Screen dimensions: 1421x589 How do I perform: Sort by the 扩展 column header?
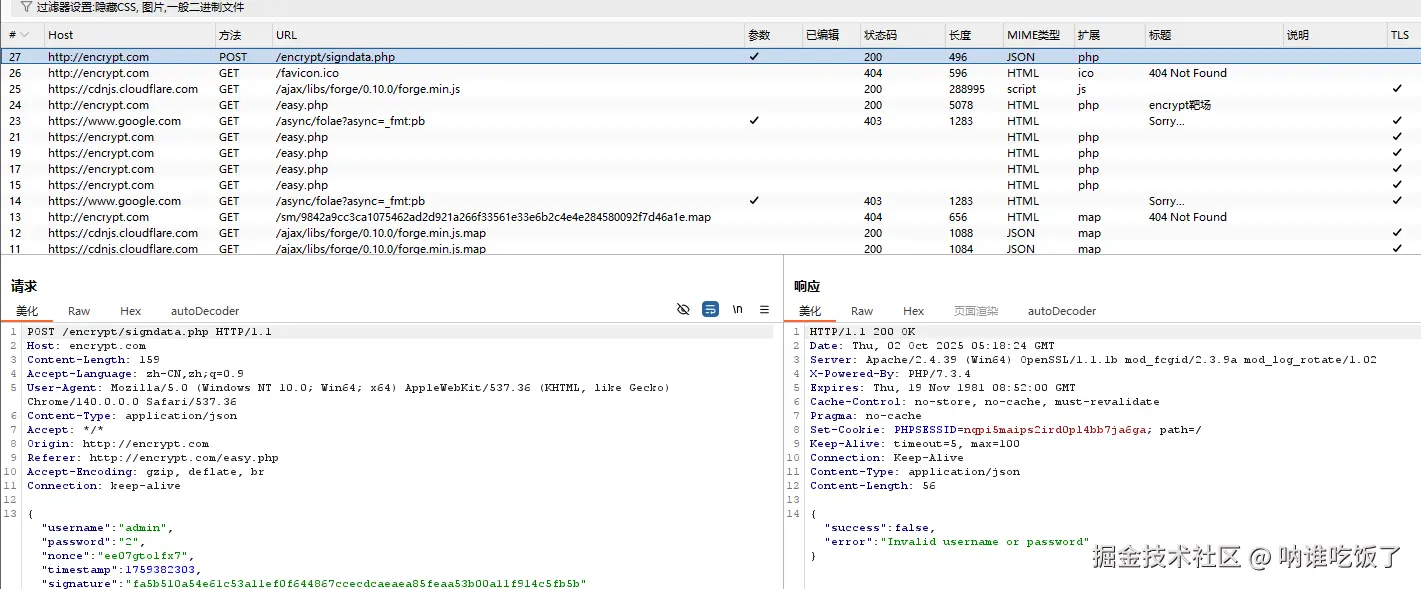[1088, 35]
